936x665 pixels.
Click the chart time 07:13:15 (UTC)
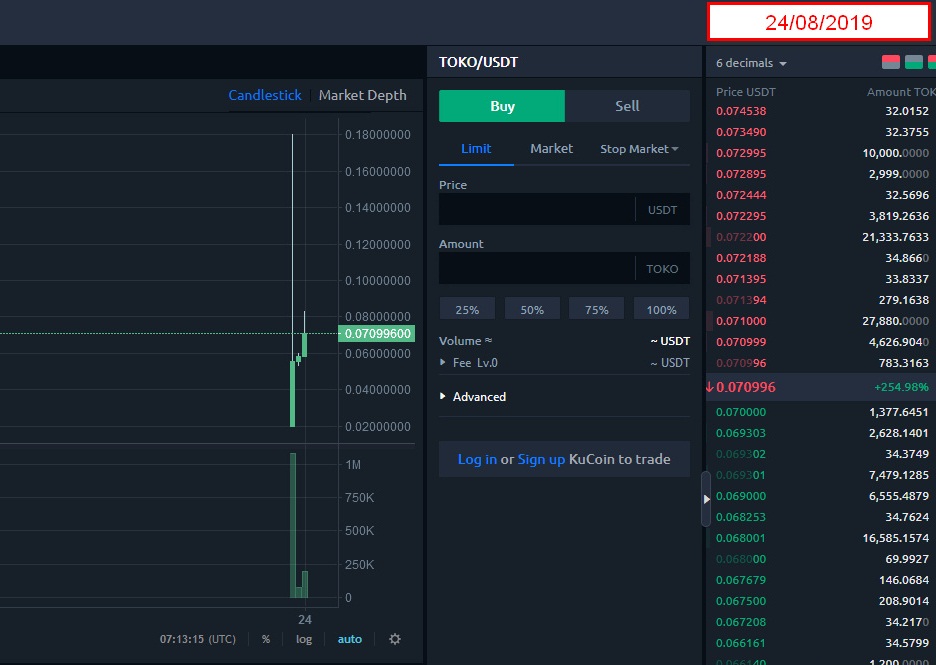[198, 639]
